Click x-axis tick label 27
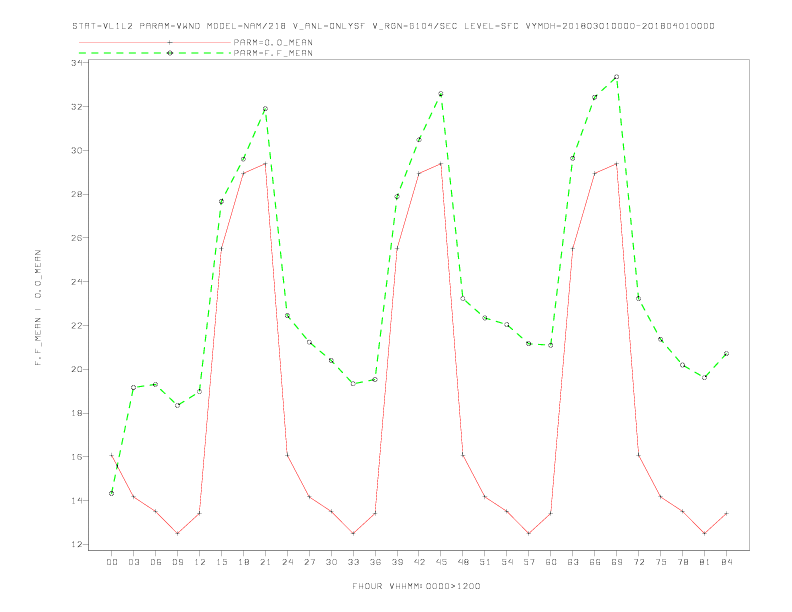The height and width of the screenshot is (612, 792). pos(309,562)
